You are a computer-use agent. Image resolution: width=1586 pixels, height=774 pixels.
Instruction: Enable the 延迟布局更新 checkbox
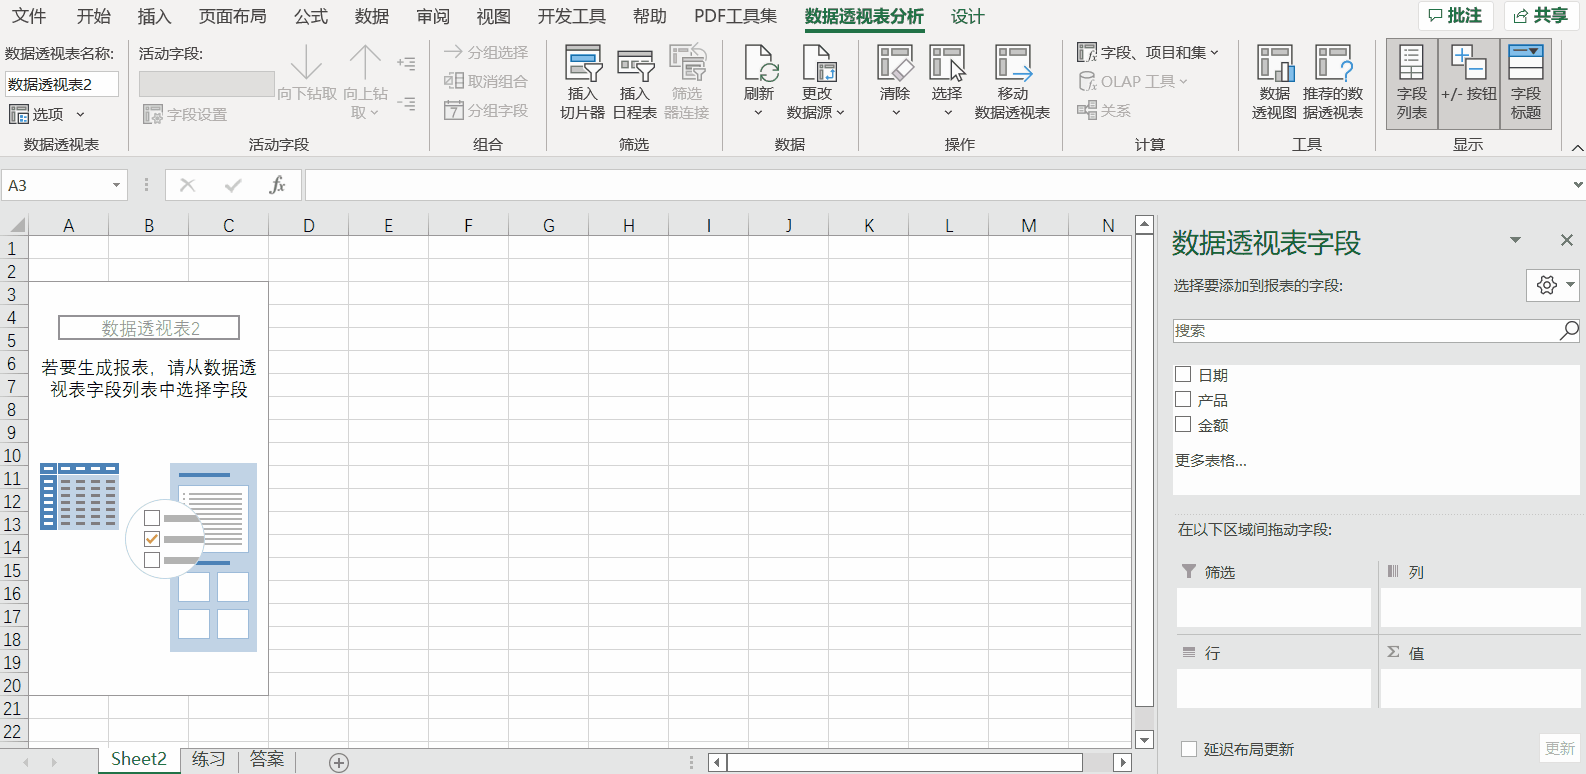click(1189, 749)
